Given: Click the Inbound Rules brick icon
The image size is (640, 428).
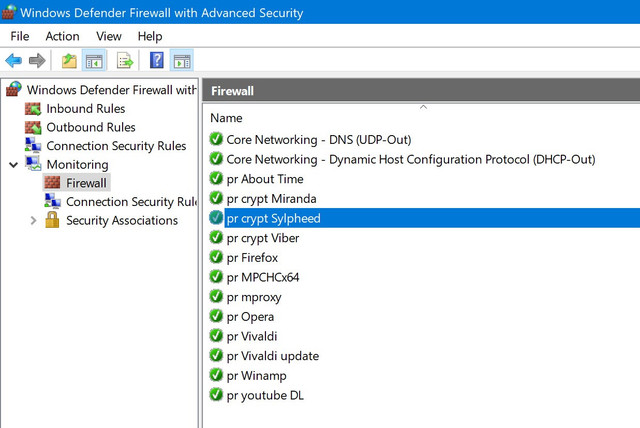Looking at the screenshot, I should pyautogui.click(x=33, y=109).
